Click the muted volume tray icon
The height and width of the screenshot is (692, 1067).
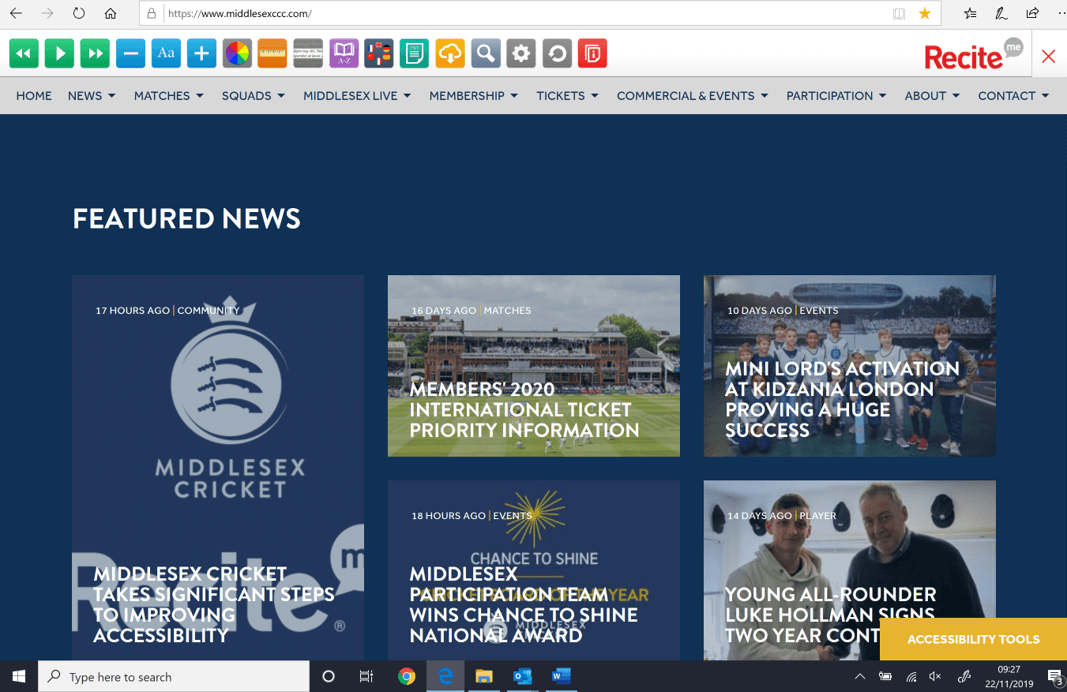(935, 676)
